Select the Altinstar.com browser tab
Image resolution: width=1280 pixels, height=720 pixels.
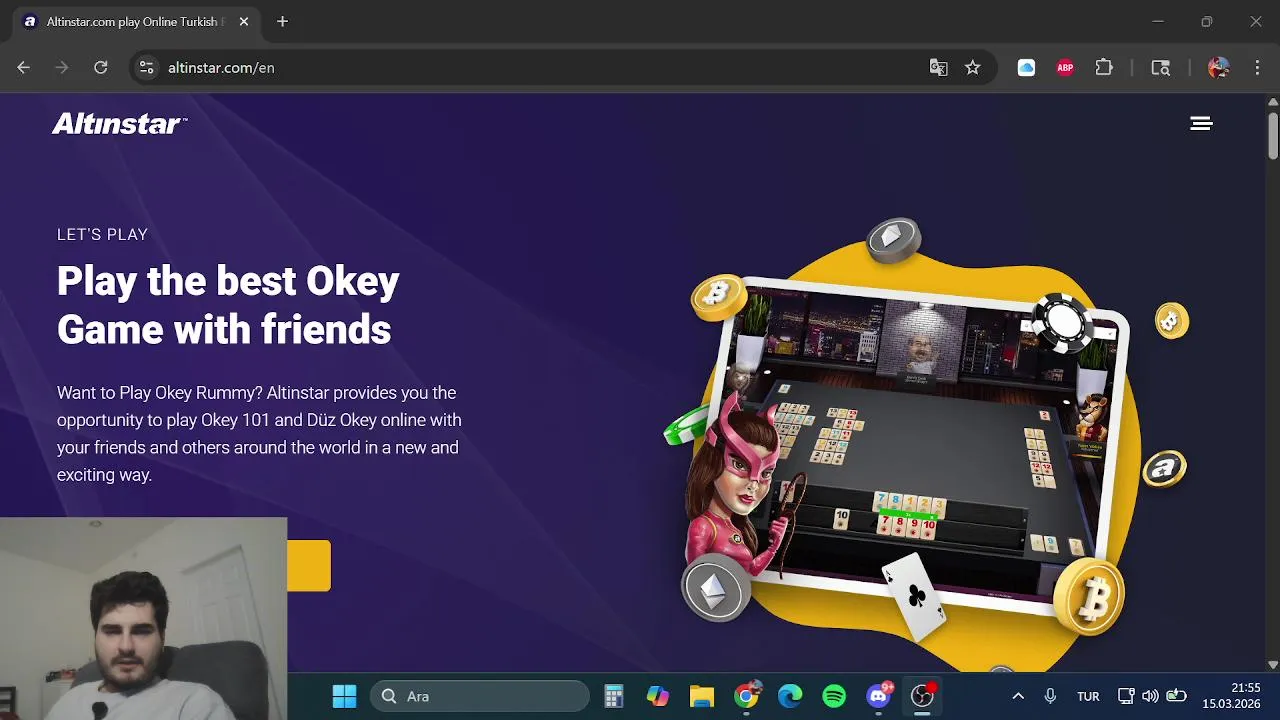tap(136, 21)
